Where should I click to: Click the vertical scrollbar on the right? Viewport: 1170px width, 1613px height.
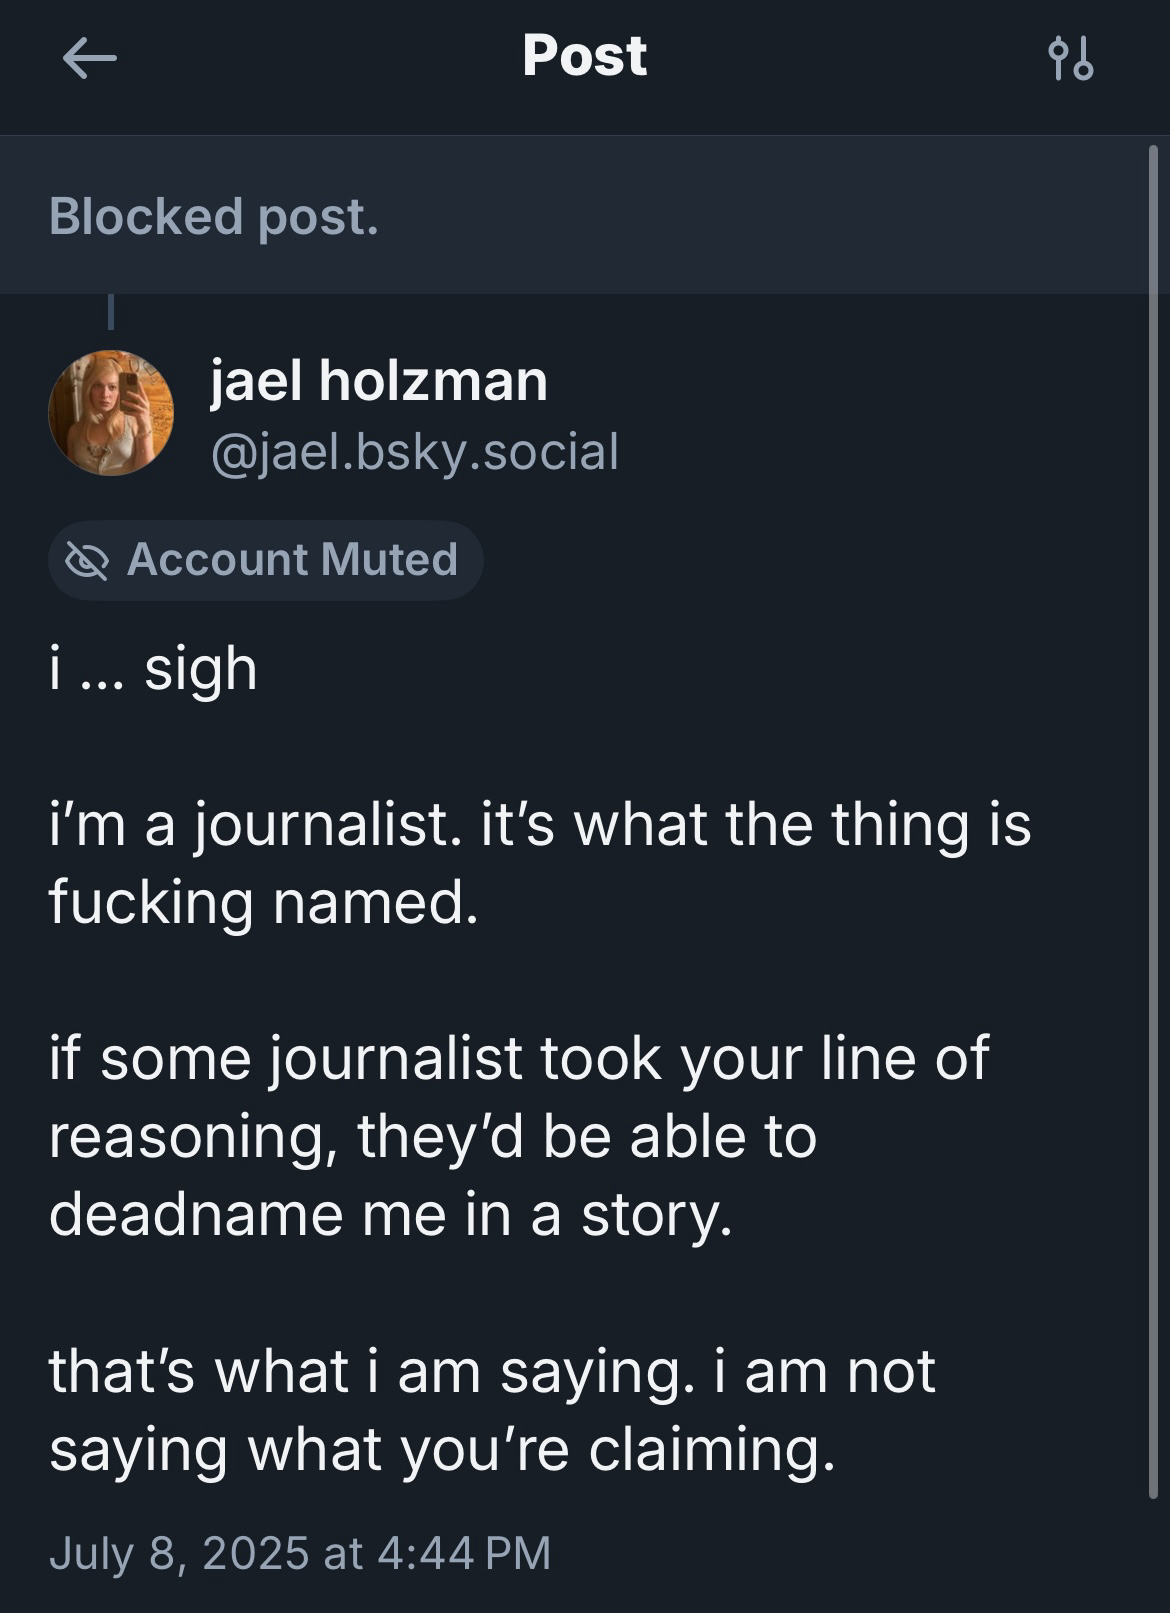point(1153,800)
